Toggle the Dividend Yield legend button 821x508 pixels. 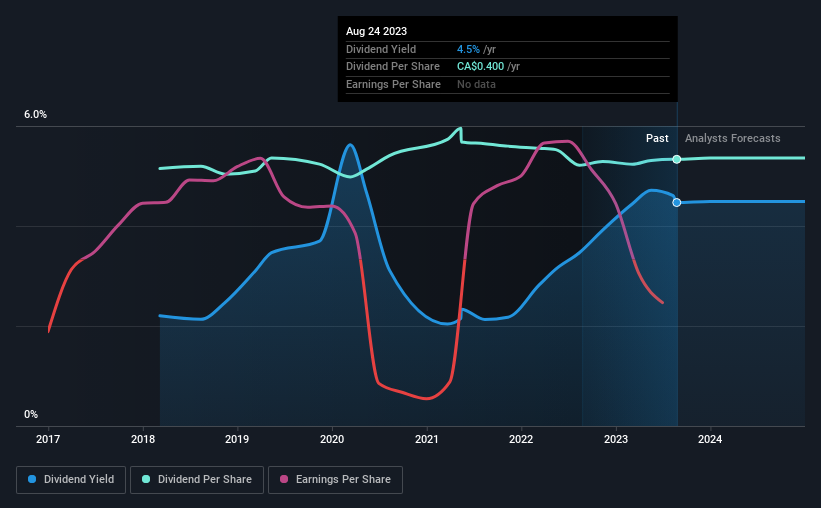pyautogui.click(x=71, y=480)
